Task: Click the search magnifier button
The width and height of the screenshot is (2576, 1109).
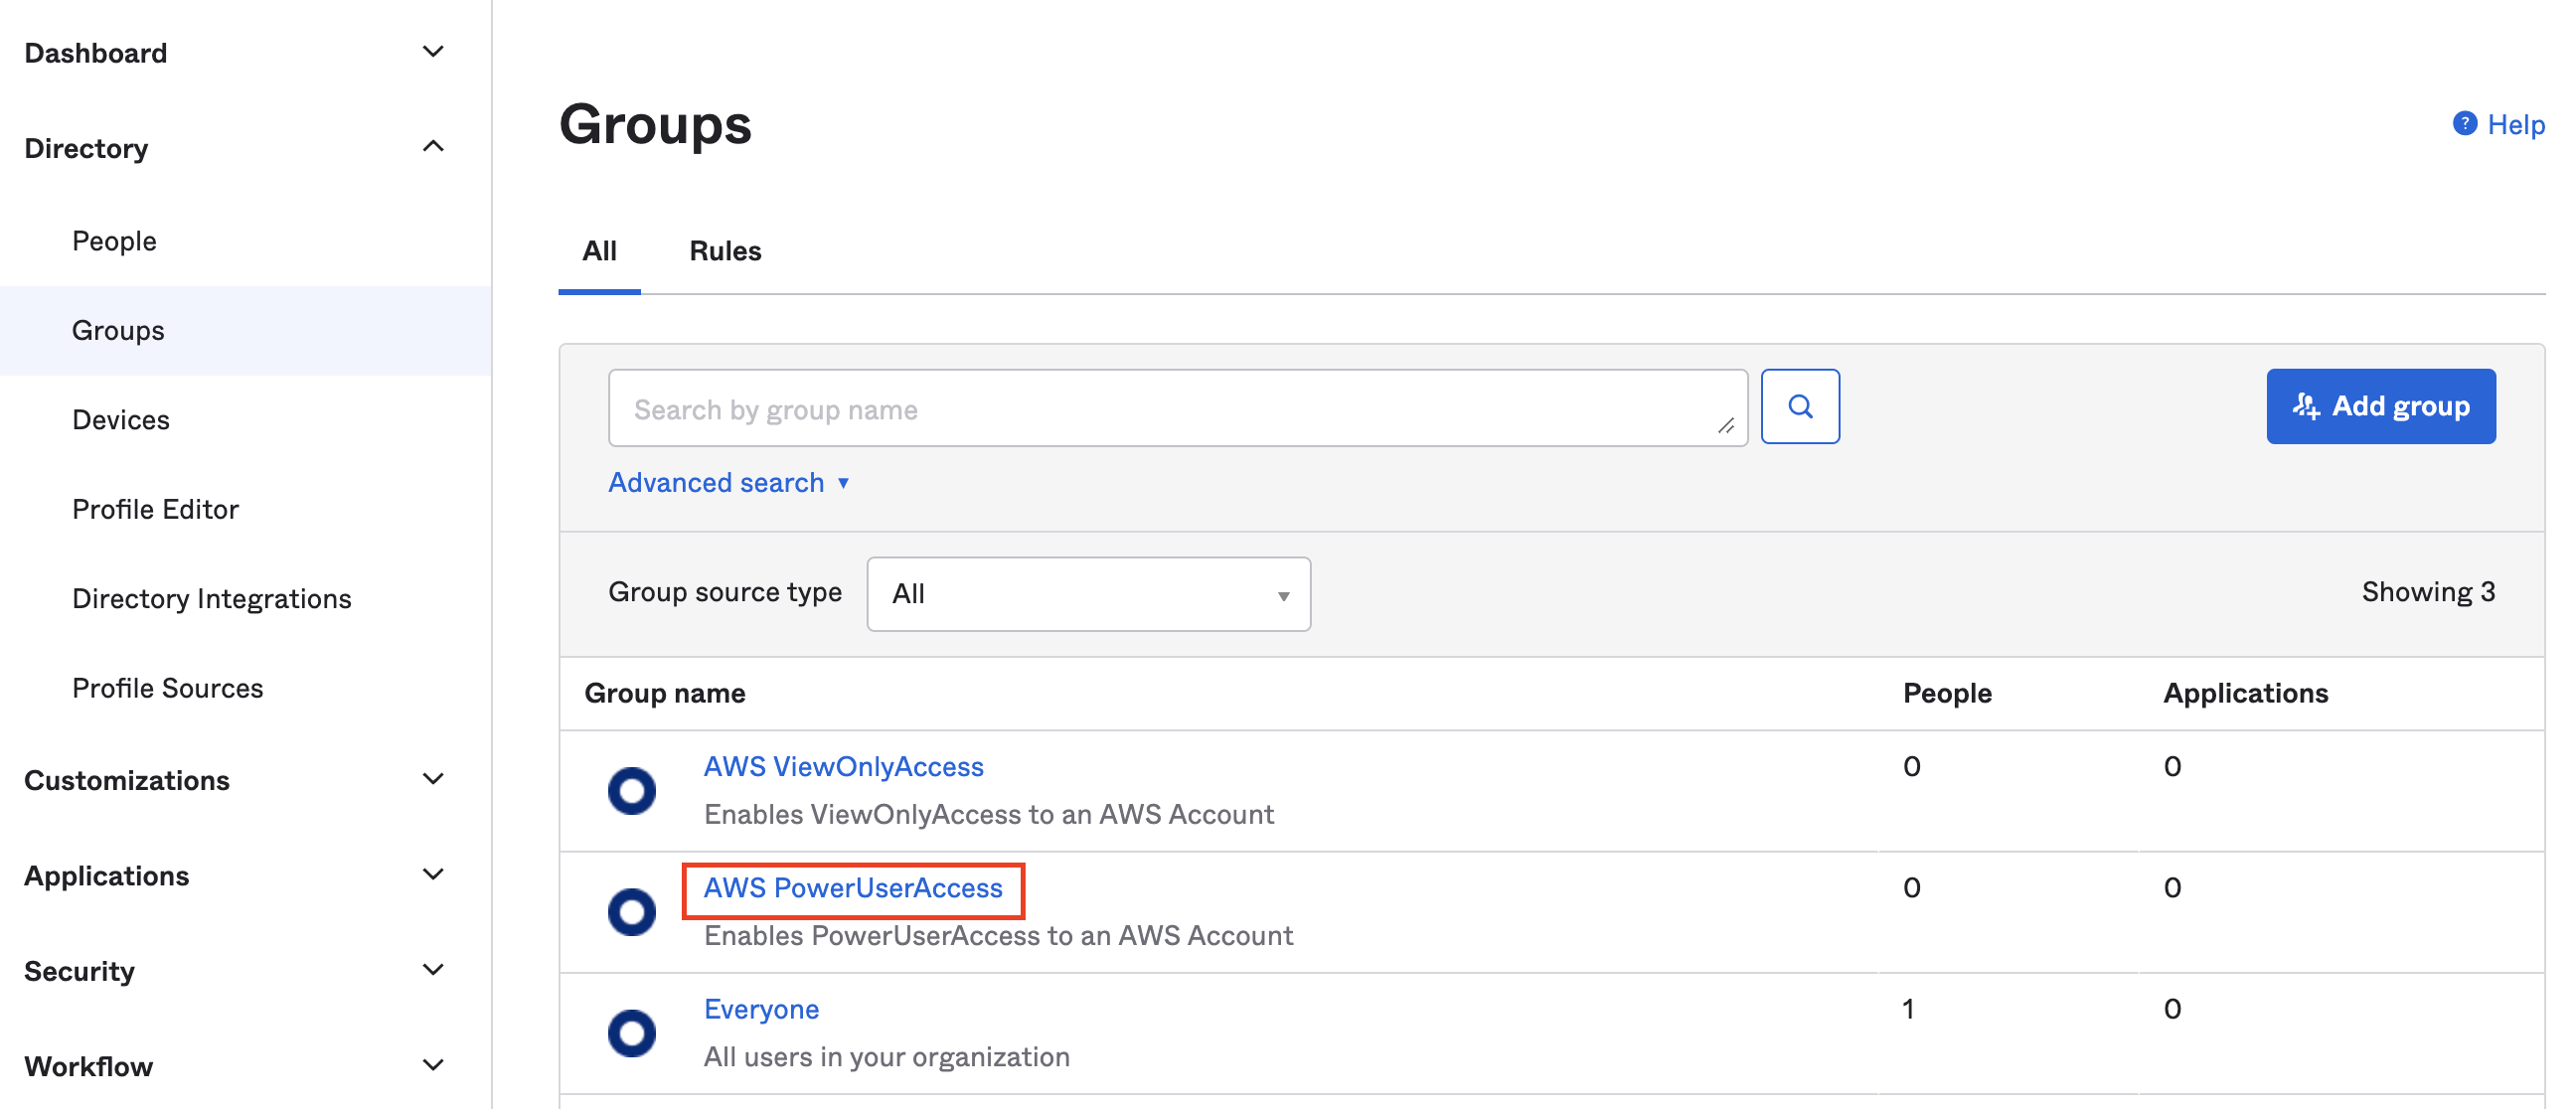Action: (1799, 406)
